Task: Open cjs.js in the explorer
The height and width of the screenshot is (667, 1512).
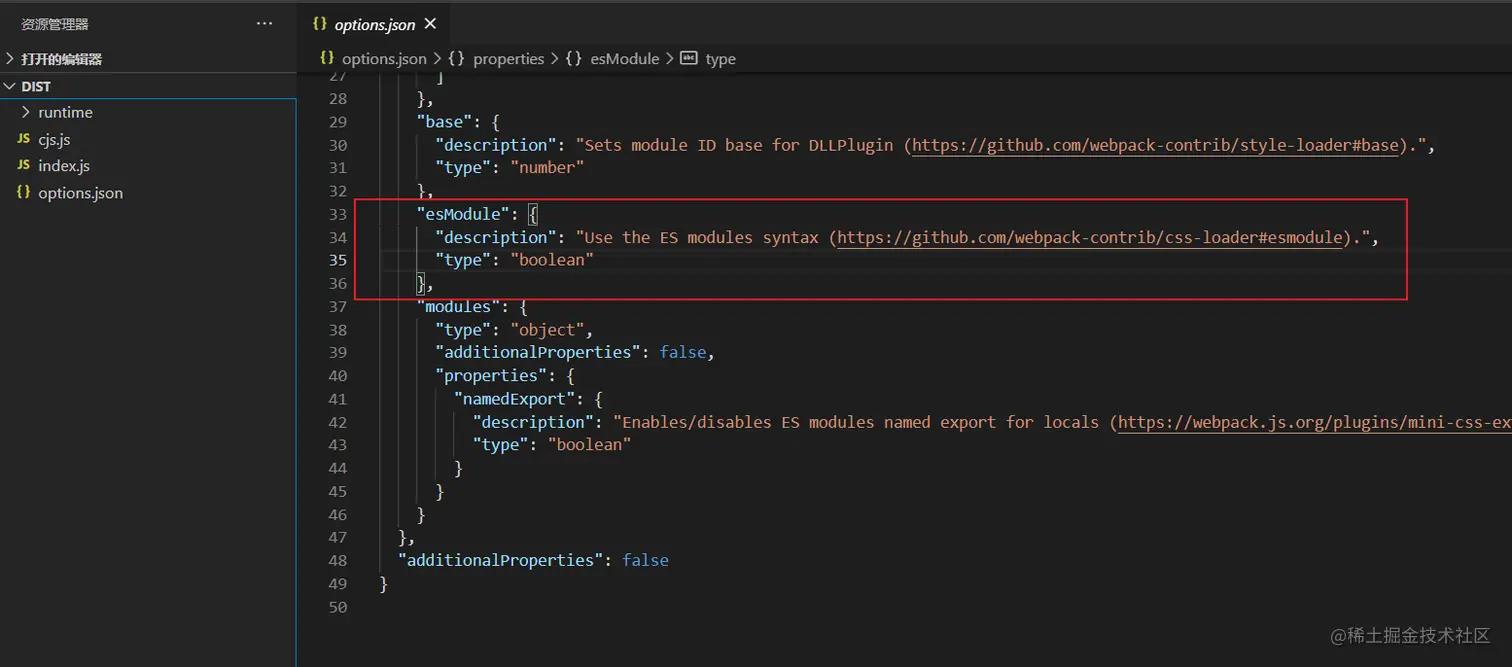Action: click(x=54, y=139)
